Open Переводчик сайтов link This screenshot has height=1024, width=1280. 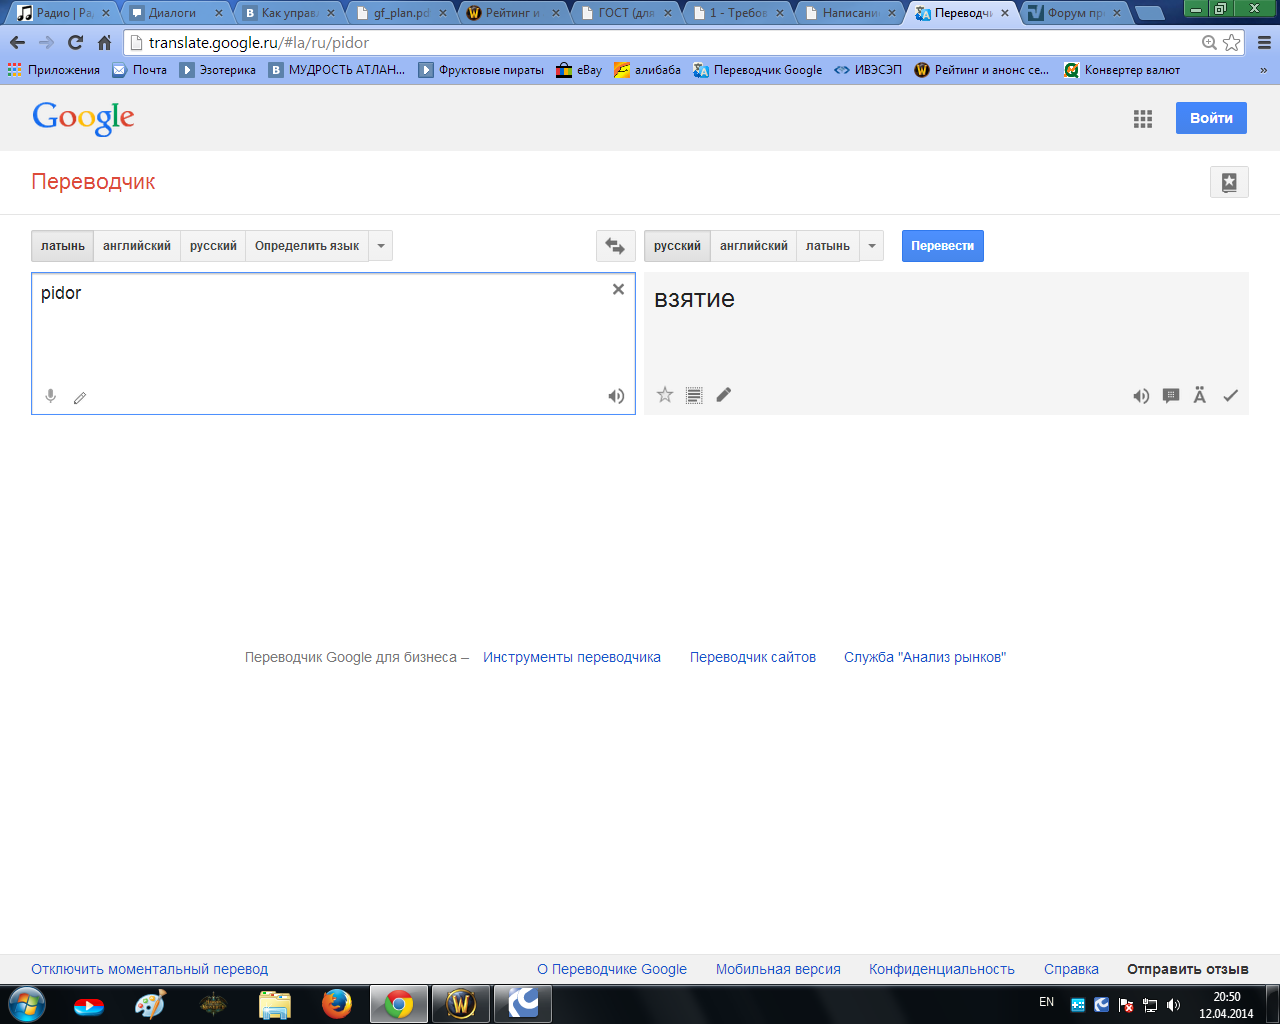pos(753,657)
